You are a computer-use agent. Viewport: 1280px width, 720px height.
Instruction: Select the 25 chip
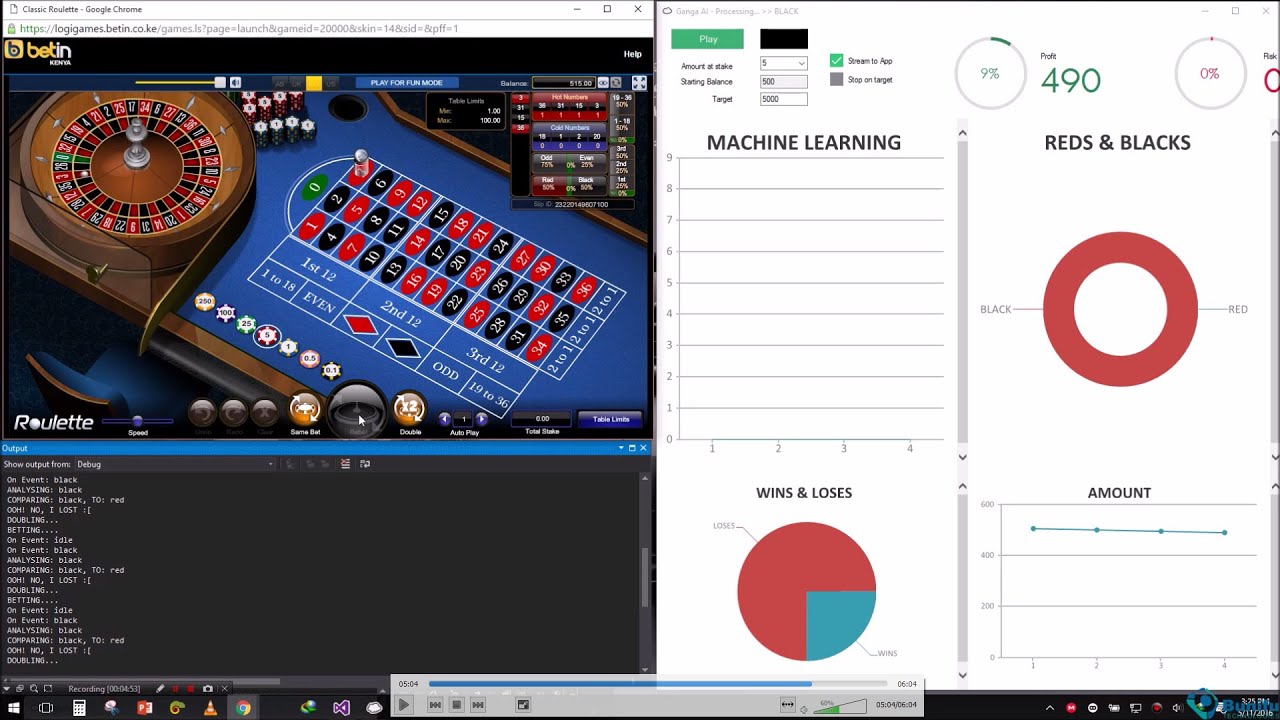click(x=246, y=324)
